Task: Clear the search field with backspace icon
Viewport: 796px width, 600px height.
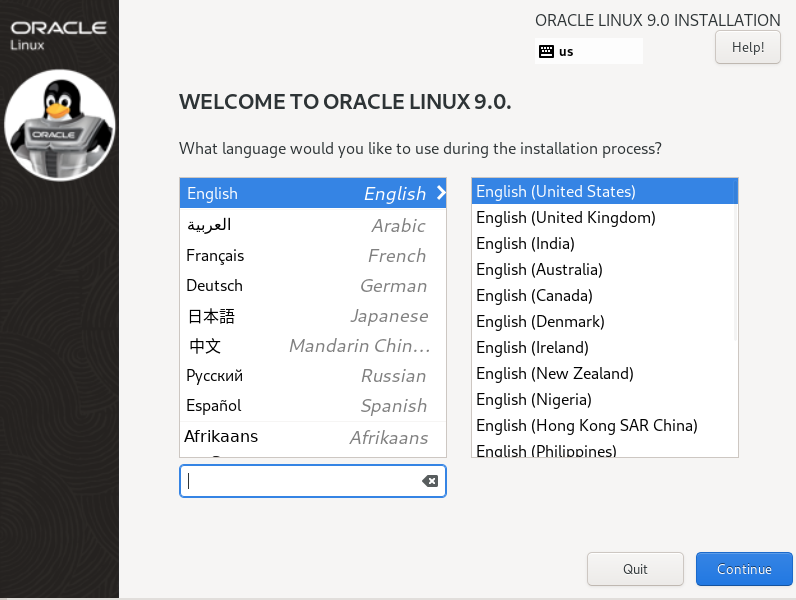Action: pyautogui.click(x=430, y=481)
